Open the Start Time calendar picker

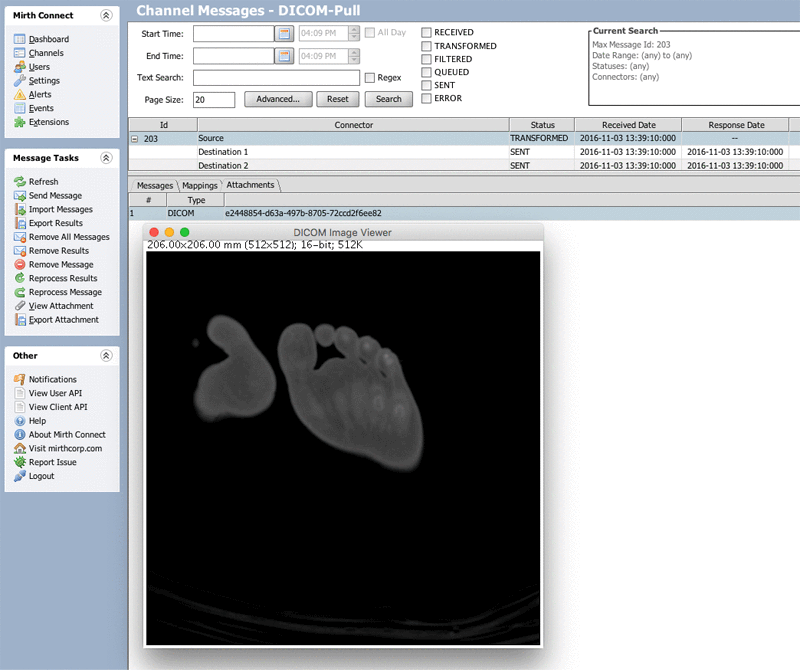click(x=284, y=33)
